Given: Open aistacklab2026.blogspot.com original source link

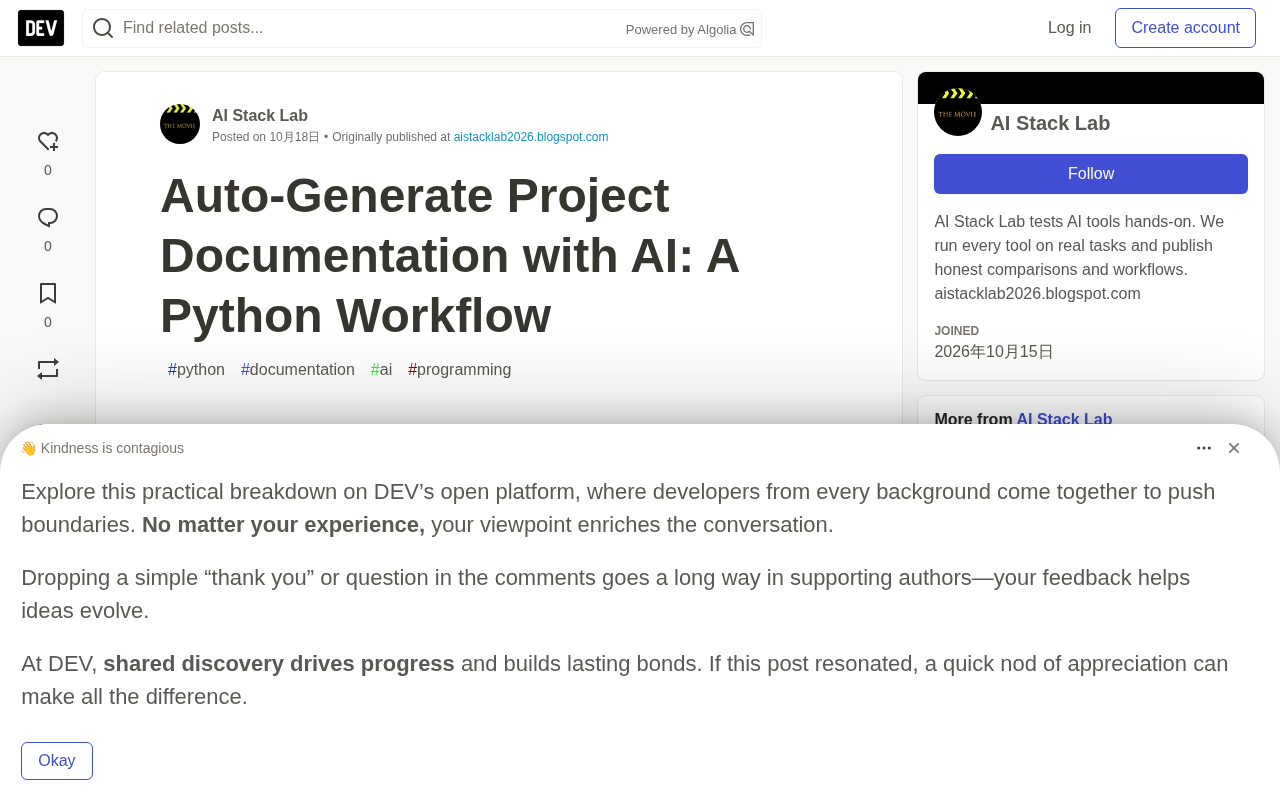Looking at the screenshot, I should point(531,137).
